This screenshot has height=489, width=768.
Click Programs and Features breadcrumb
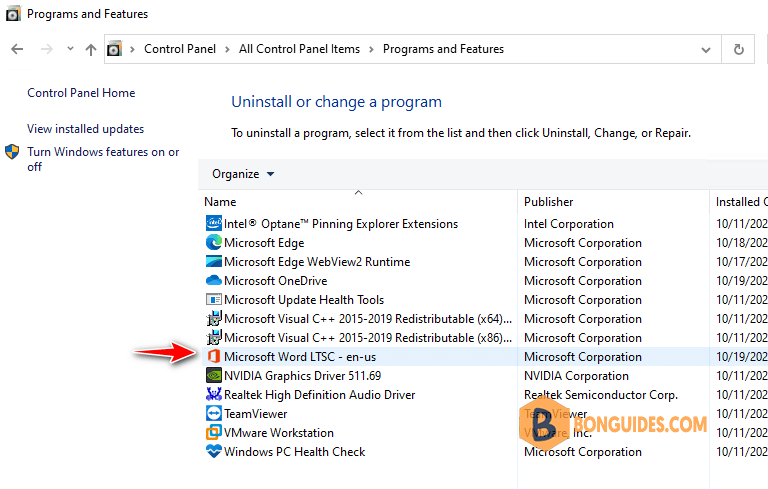443,49
